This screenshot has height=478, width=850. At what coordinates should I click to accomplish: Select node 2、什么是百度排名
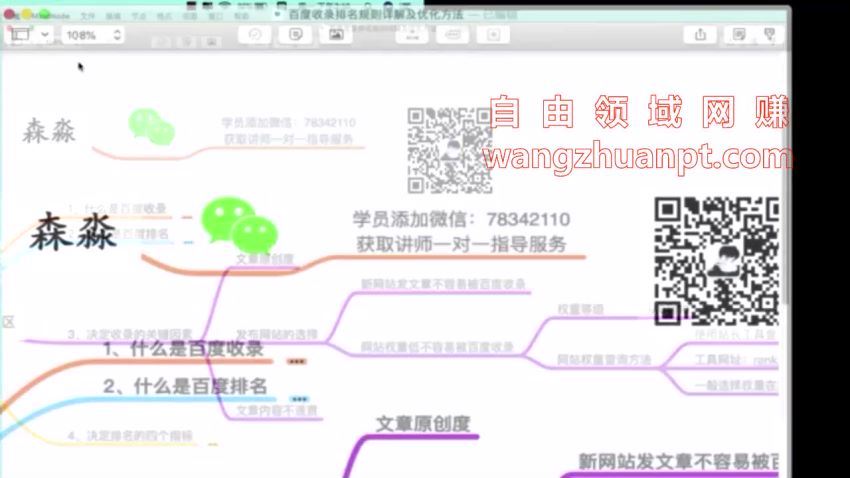tap(185, 386)
